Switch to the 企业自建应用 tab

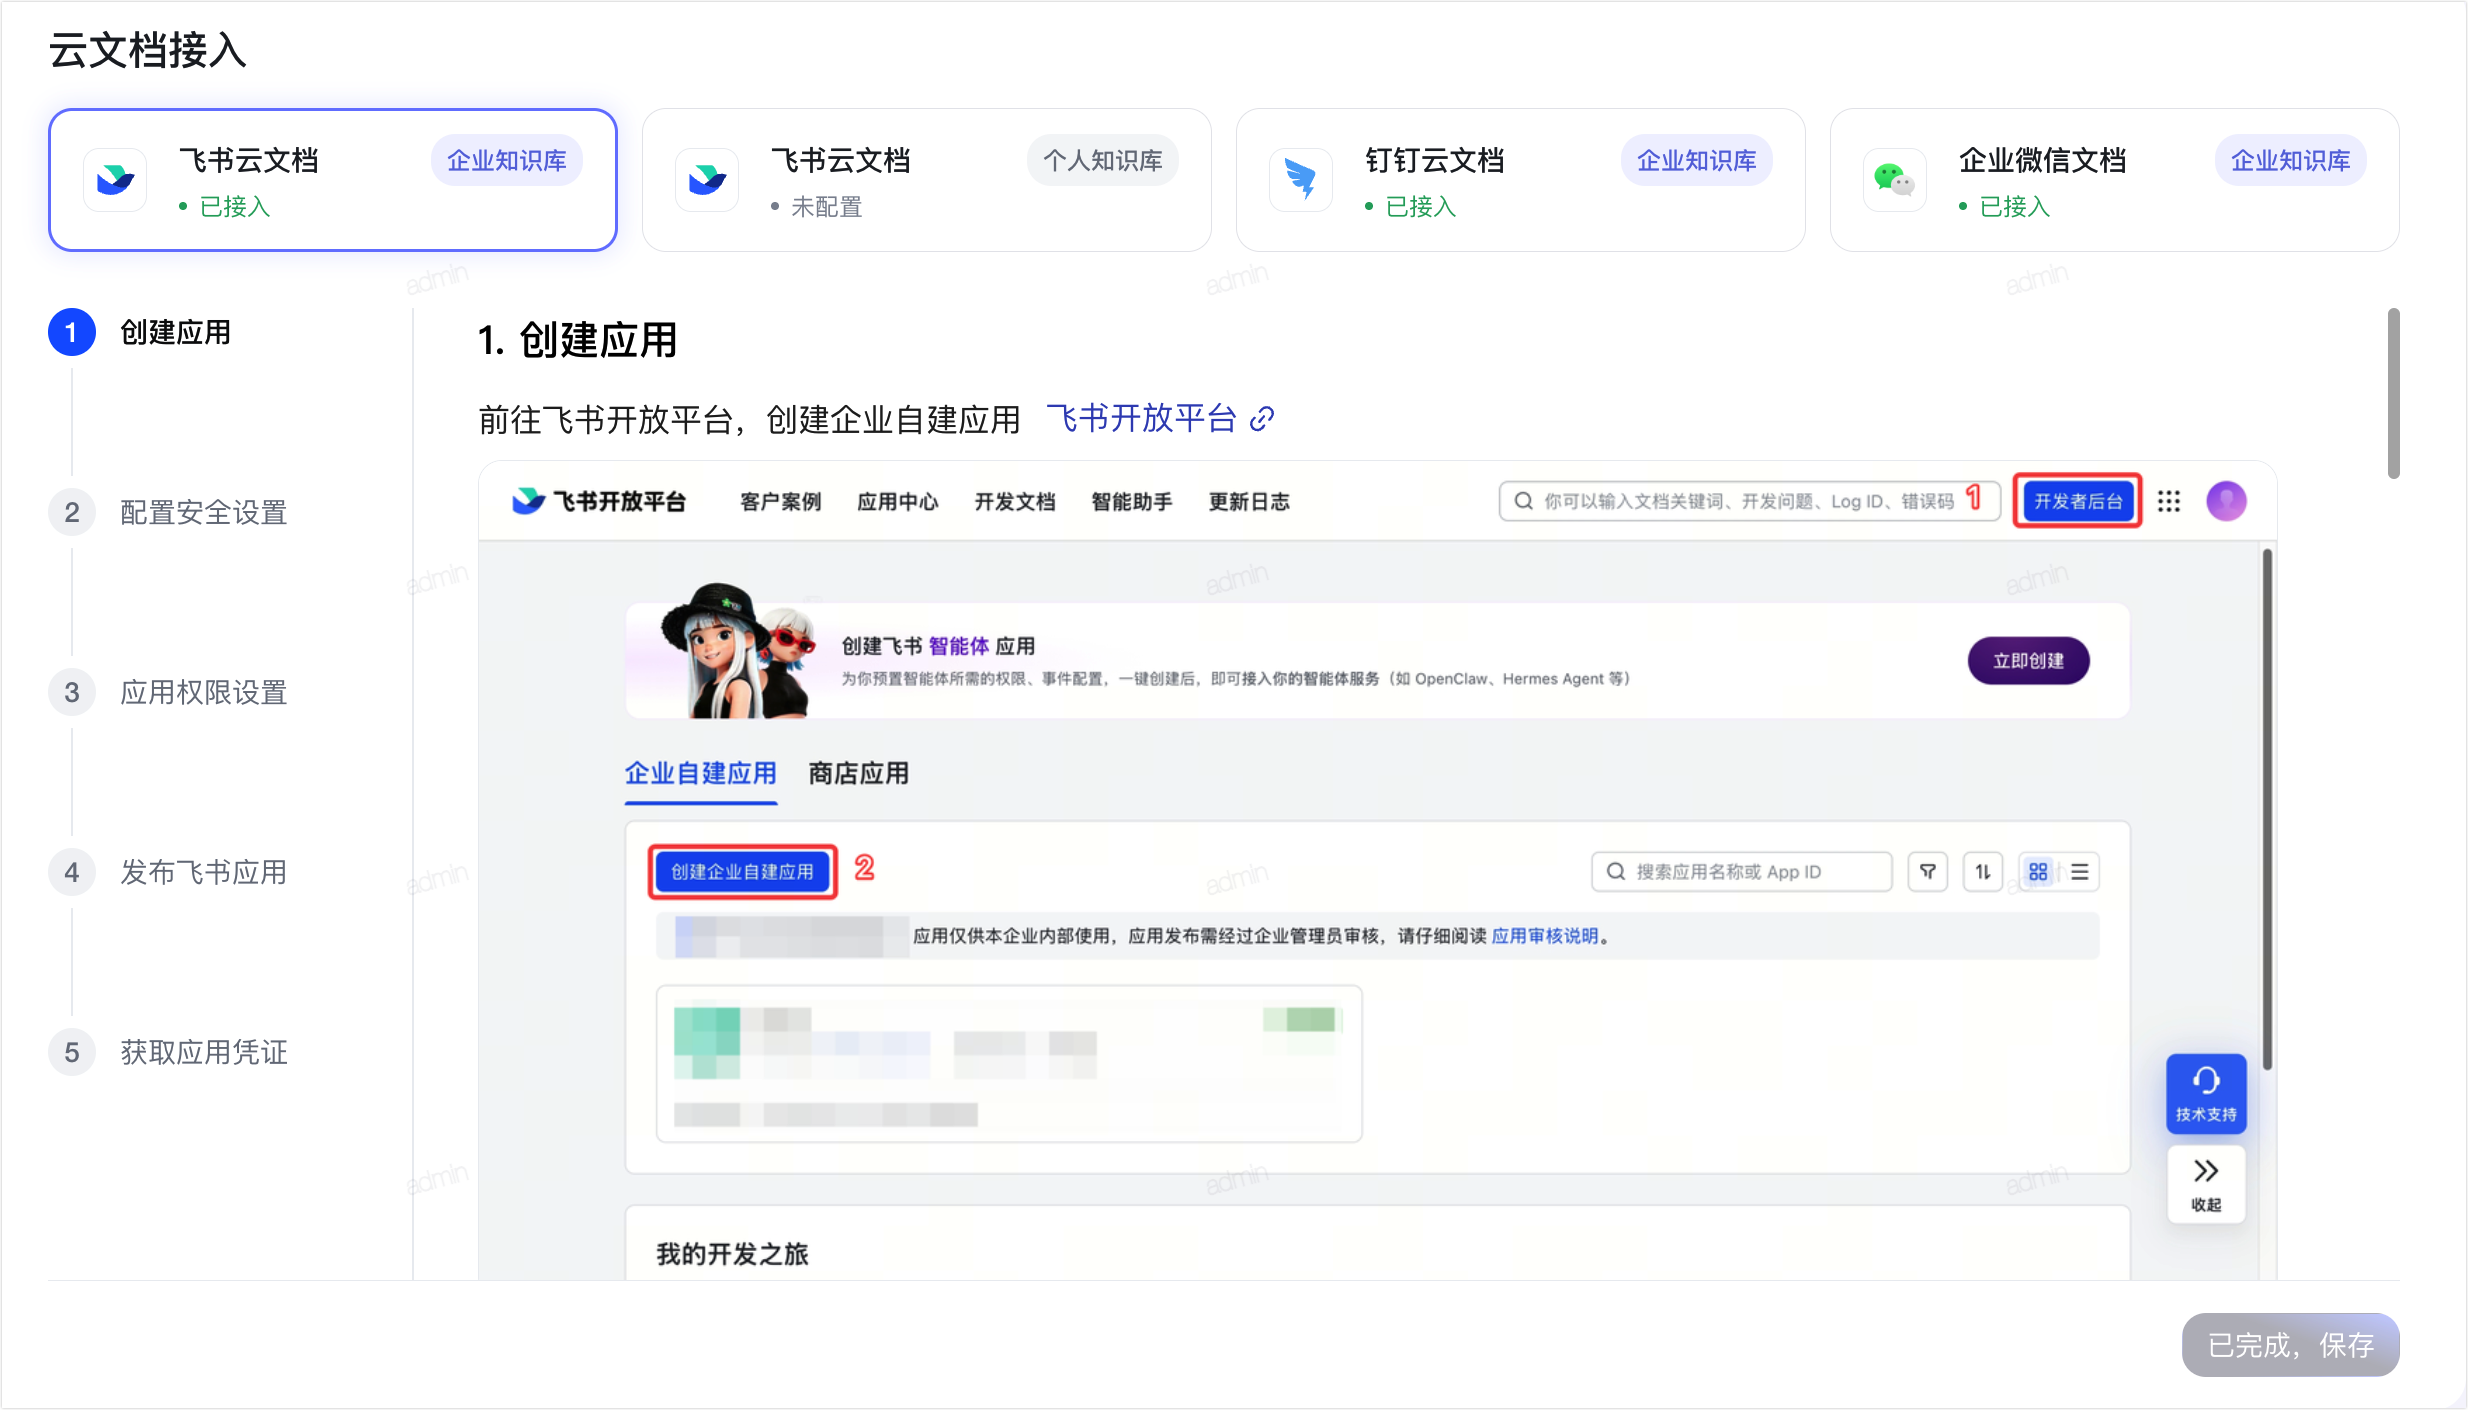701,773
